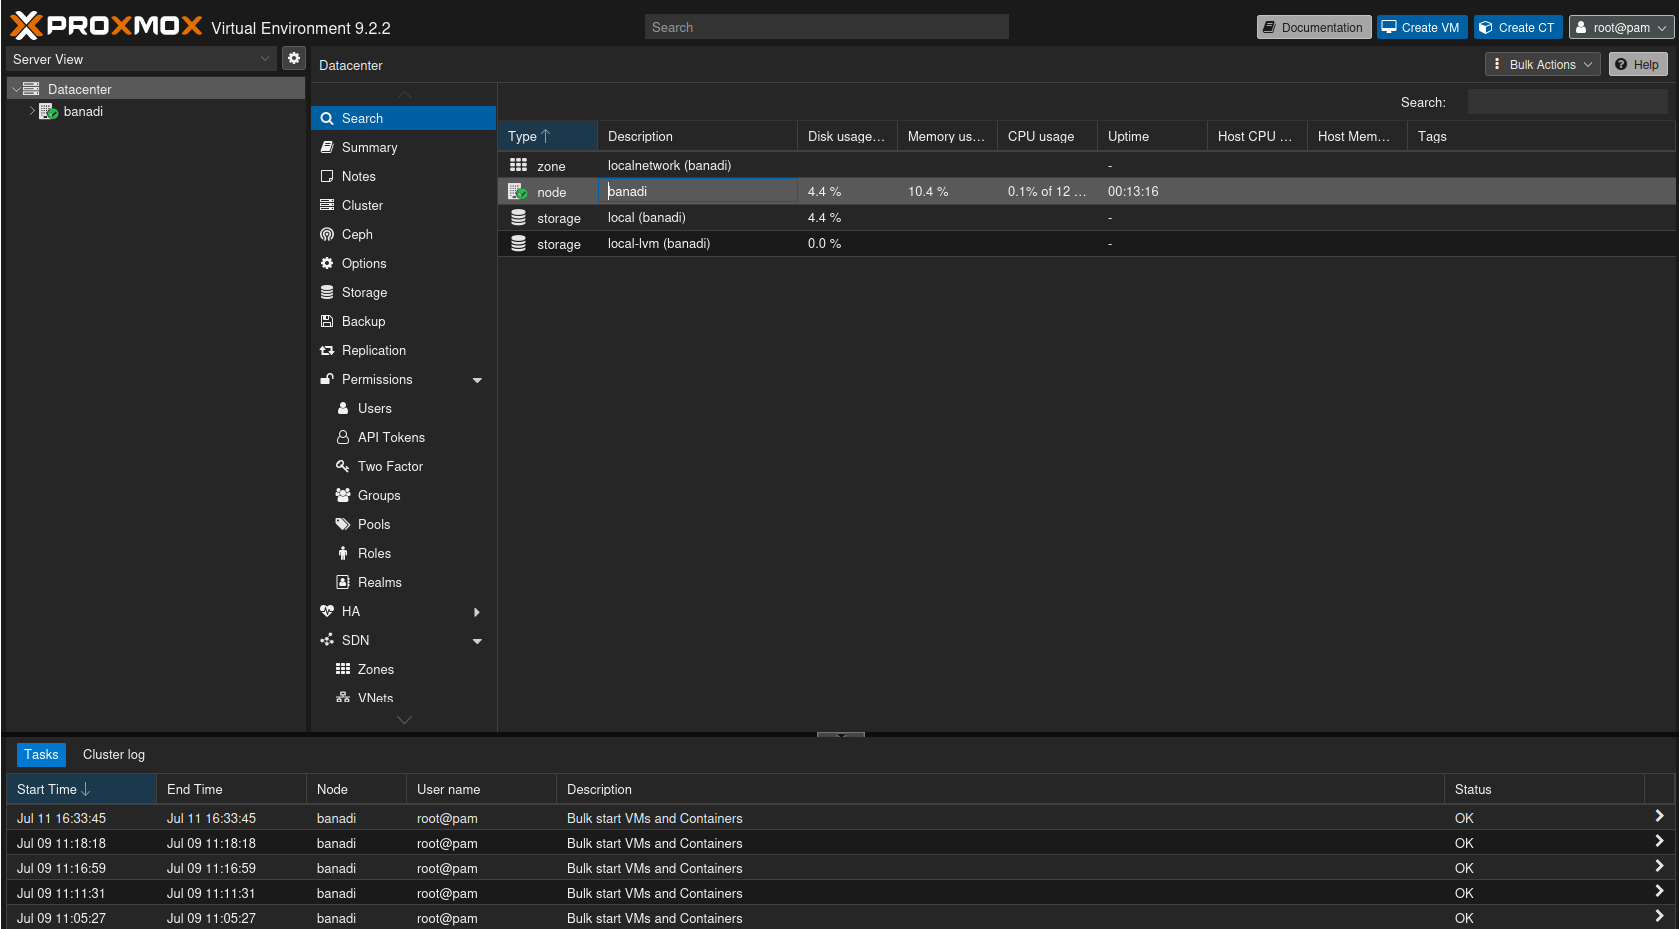Click the Backup floppy icon

point(327,321)
